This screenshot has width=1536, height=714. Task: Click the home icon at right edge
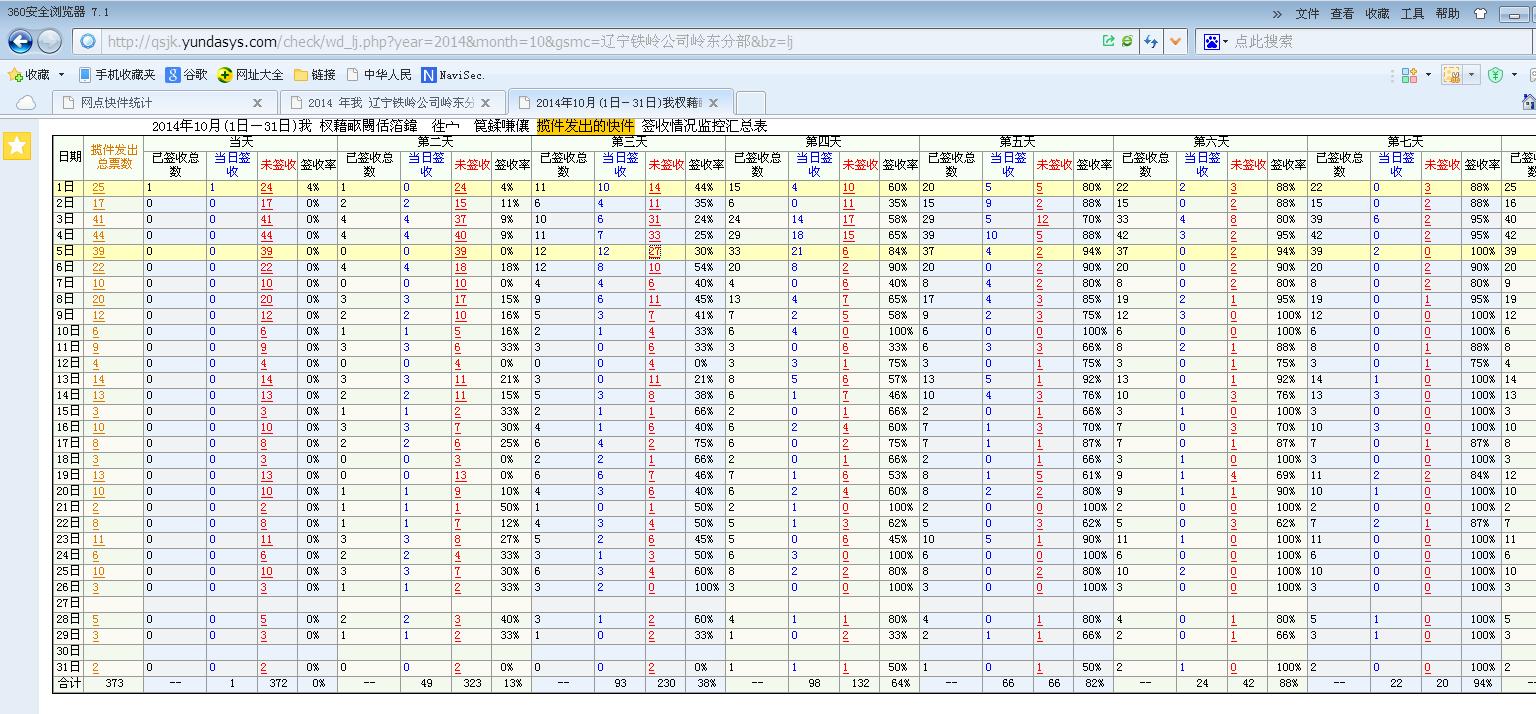pos(1528,102)
